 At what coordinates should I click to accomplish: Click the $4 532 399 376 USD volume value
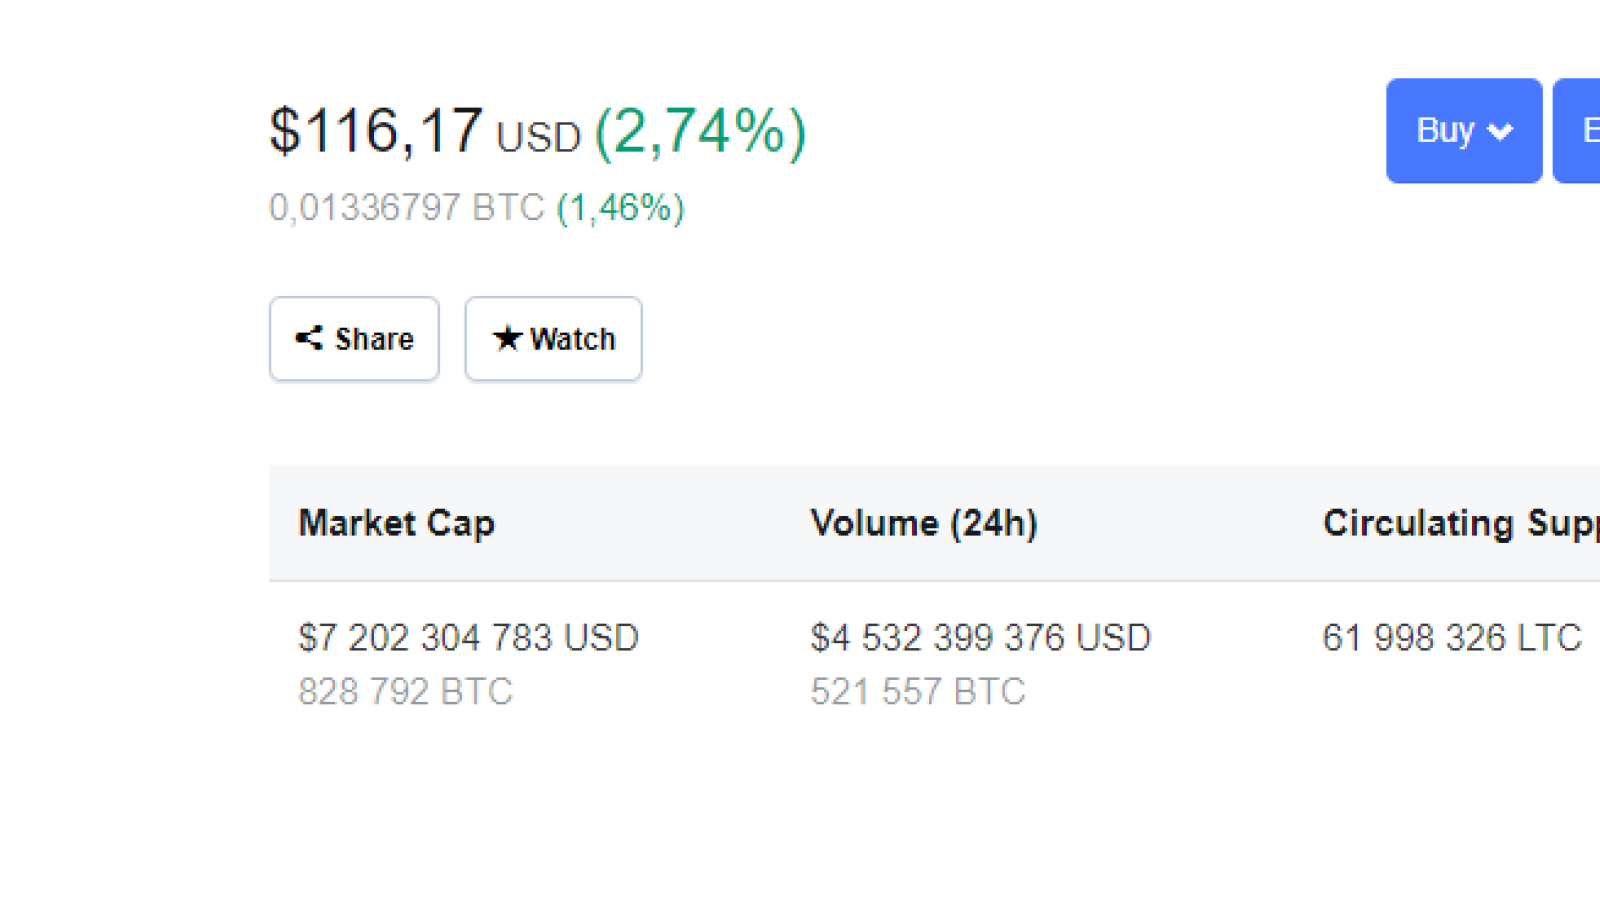click(x=981, y=638)
